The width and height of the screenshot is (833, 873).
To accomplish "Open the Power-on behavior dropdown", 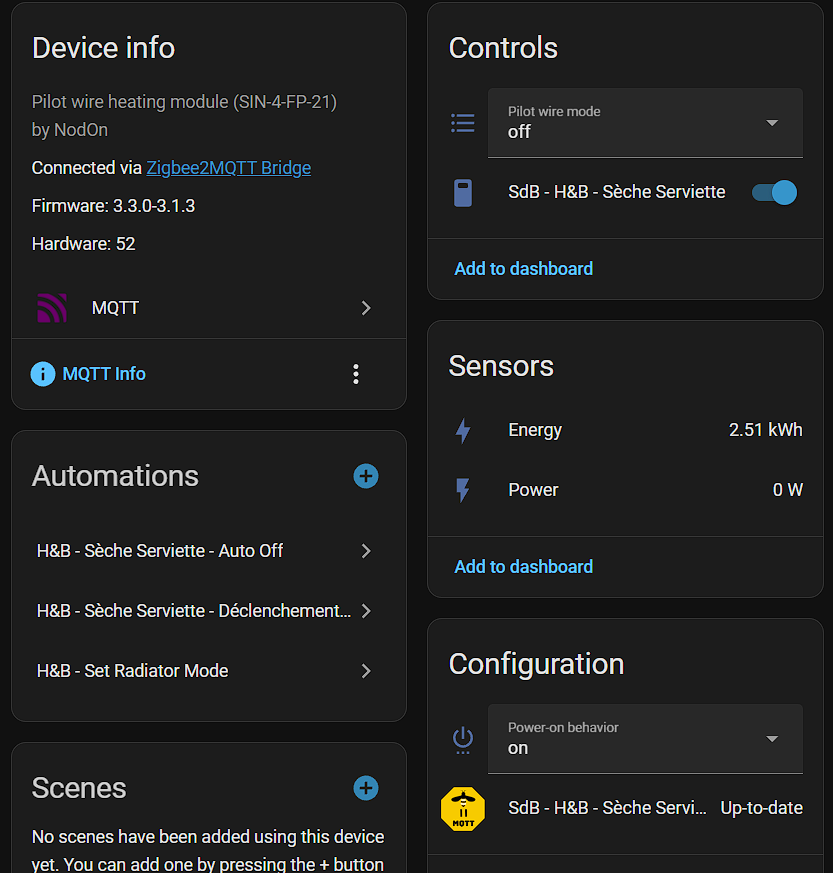I will (645, 739).
